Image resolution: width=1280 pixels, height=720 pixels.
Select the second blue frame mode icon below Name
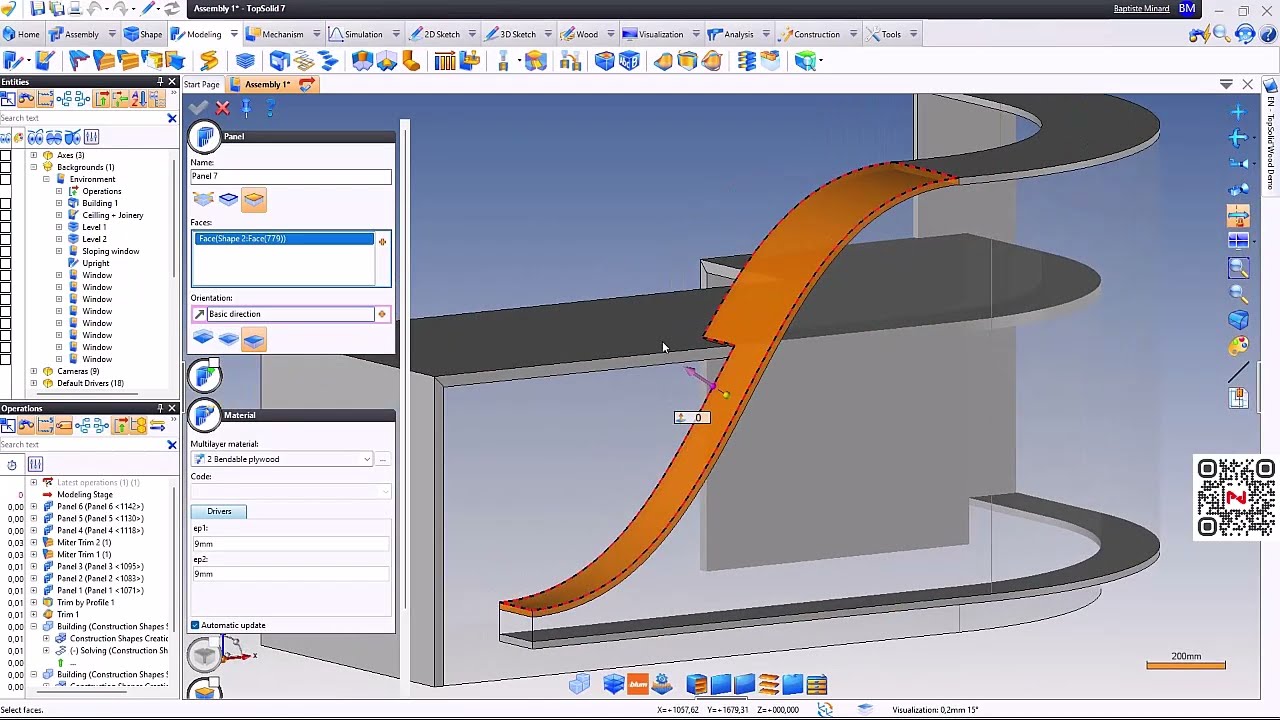[228, 200]
